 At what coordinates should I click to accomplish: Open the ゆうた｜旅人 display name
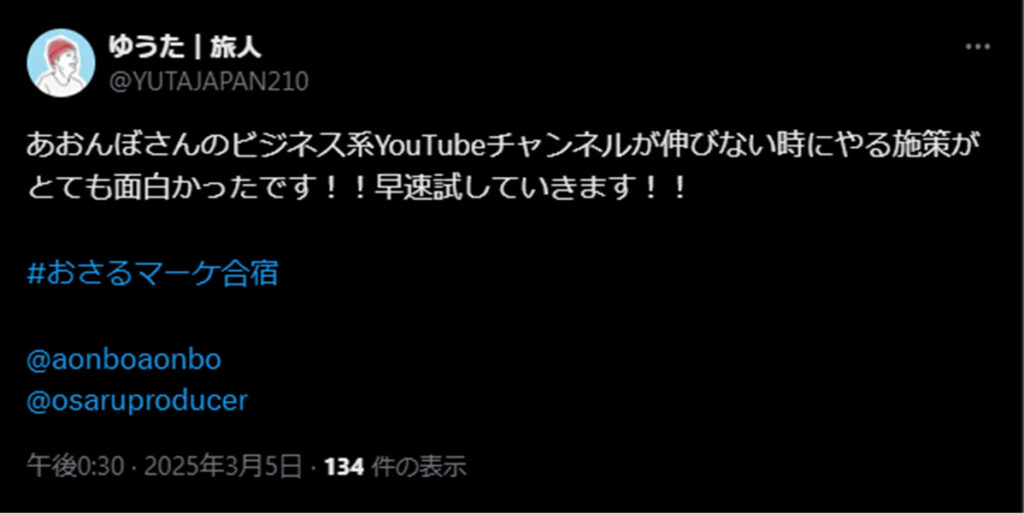tap(185, 46)
